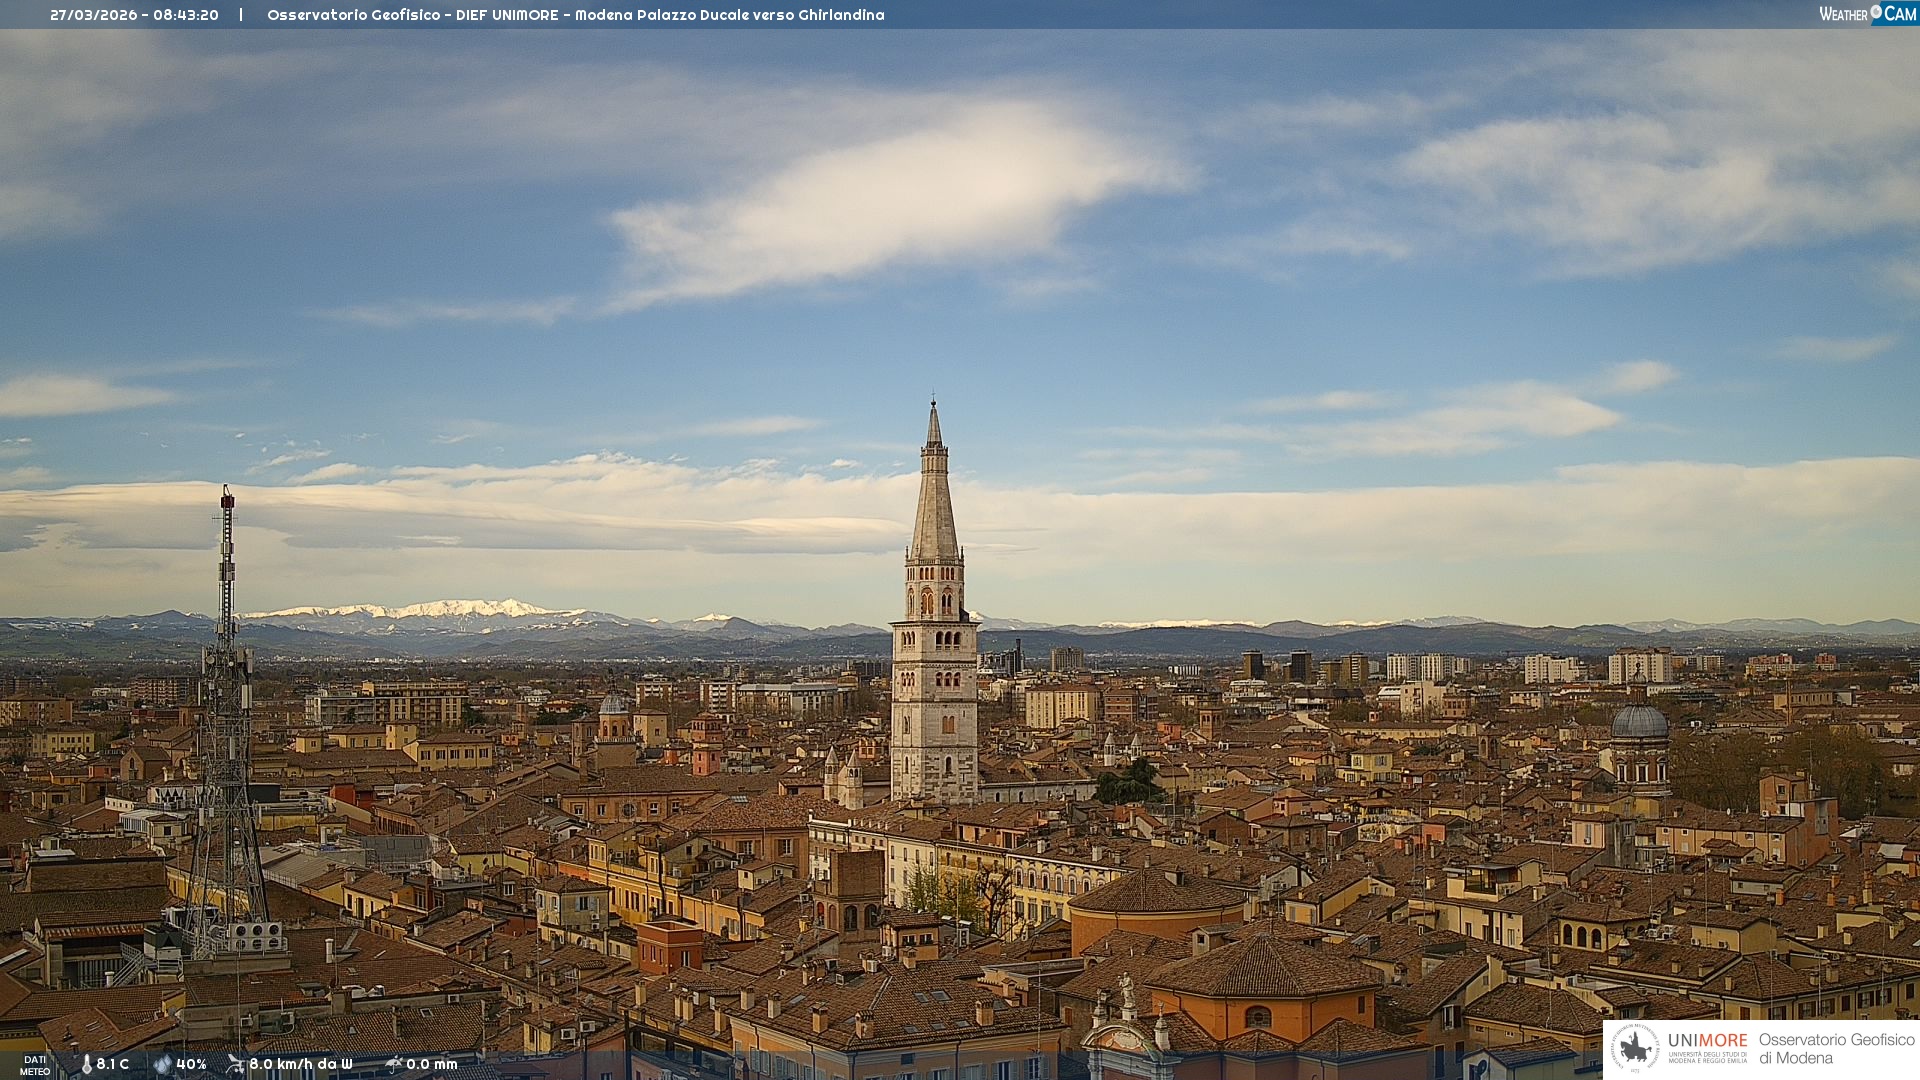This screenshot has height=1080, width=1920.
Task: Click the 8.0 km/h da W wind reading
Action: coord(301,1064)
